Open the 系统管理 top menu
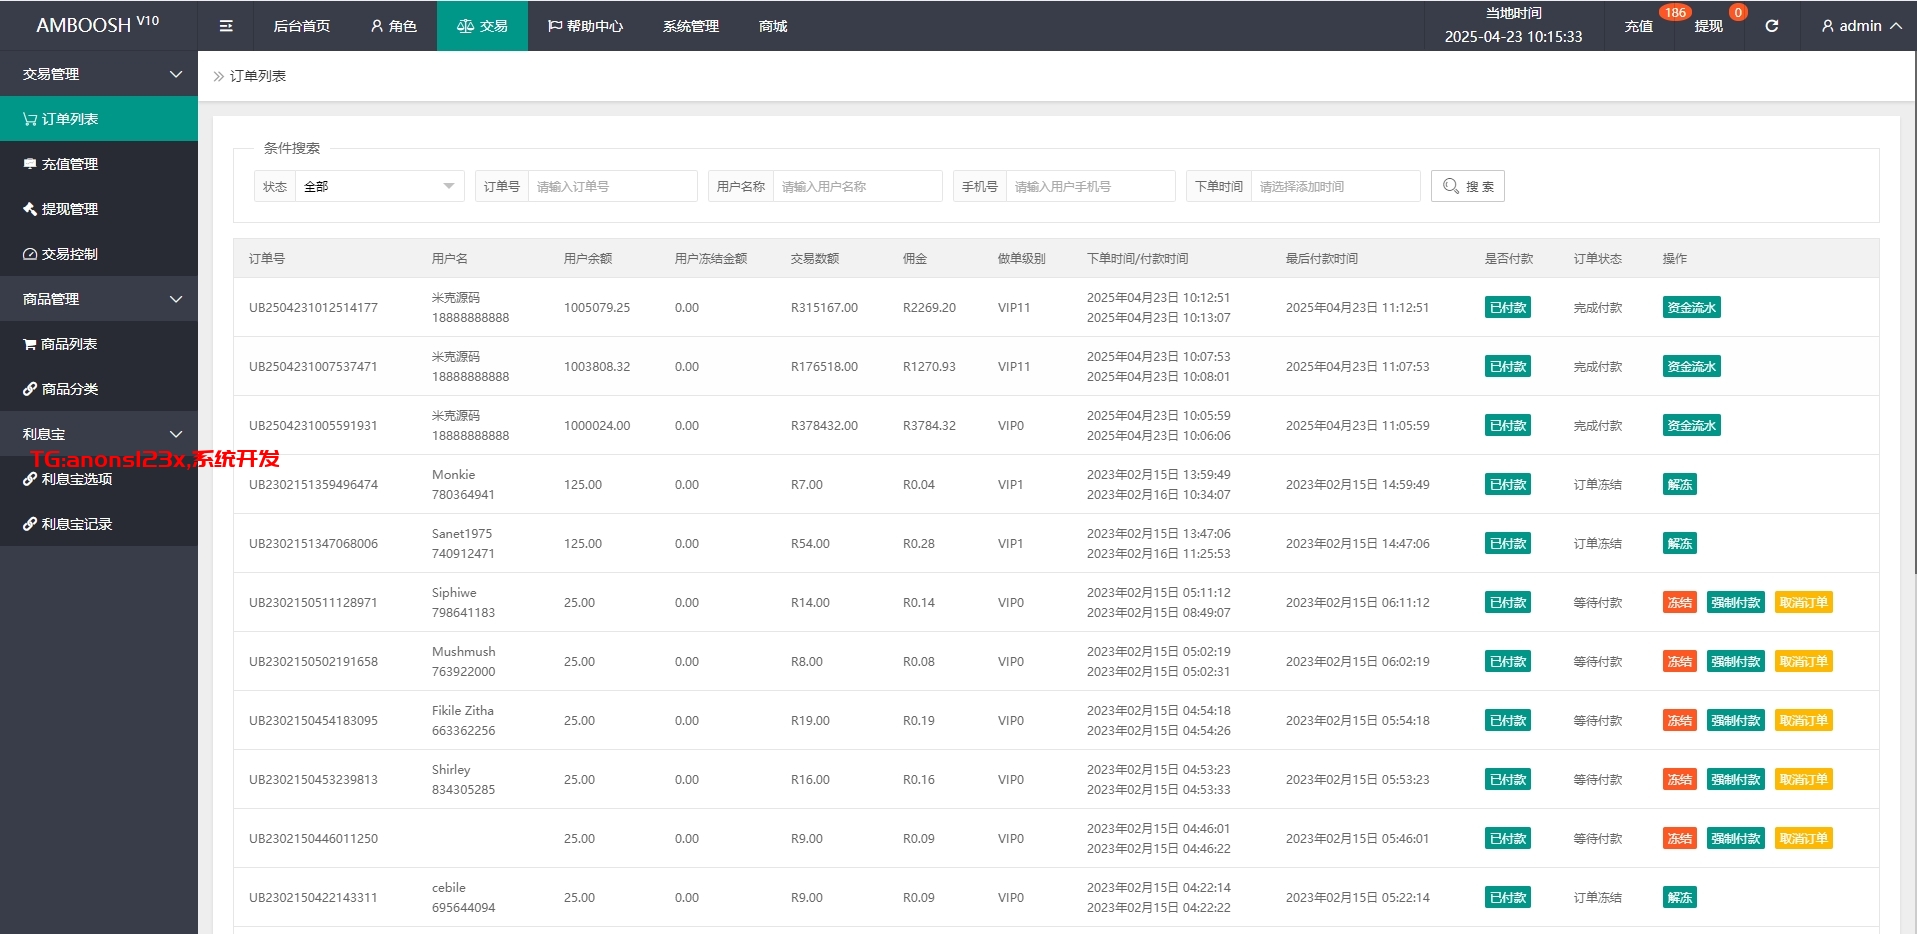This screenshot has height=934, width=1917. click(x=690, y=26)
